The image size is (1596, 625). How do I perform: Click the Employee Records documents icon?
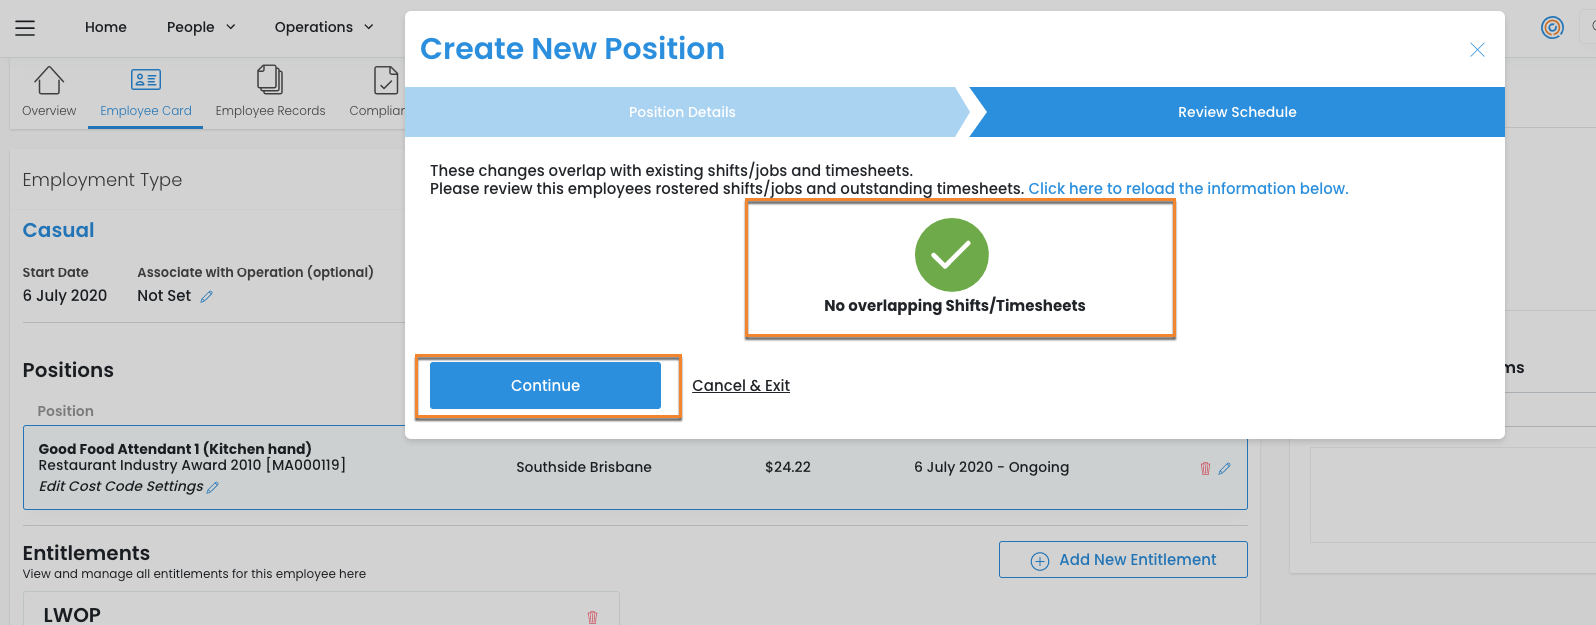click(x=270, y=80)
